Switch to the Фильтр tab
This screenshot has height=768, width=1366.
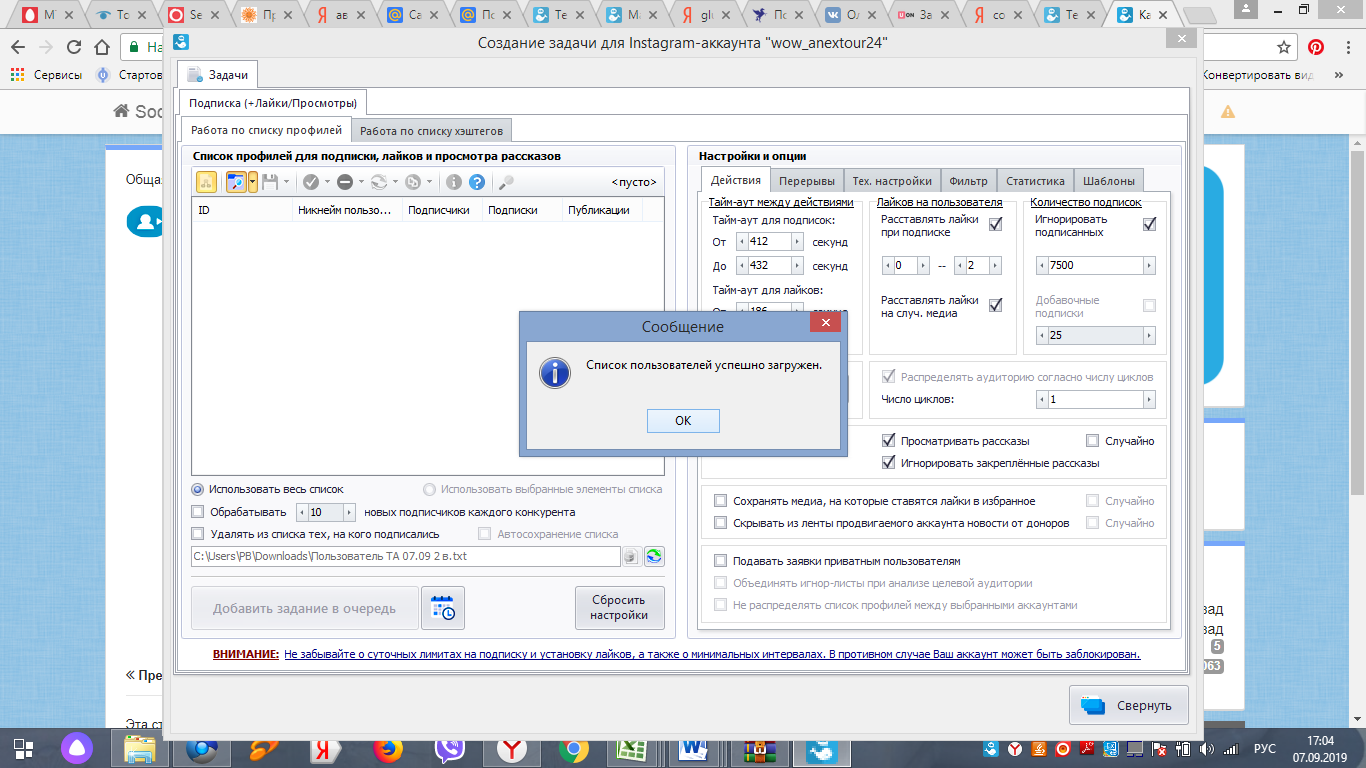(968, 181)
